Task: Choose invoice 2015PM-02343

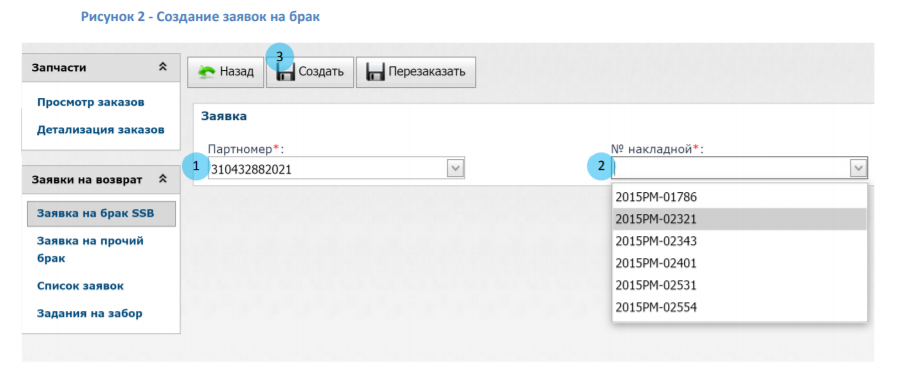Action: click(x=740, y=241)
